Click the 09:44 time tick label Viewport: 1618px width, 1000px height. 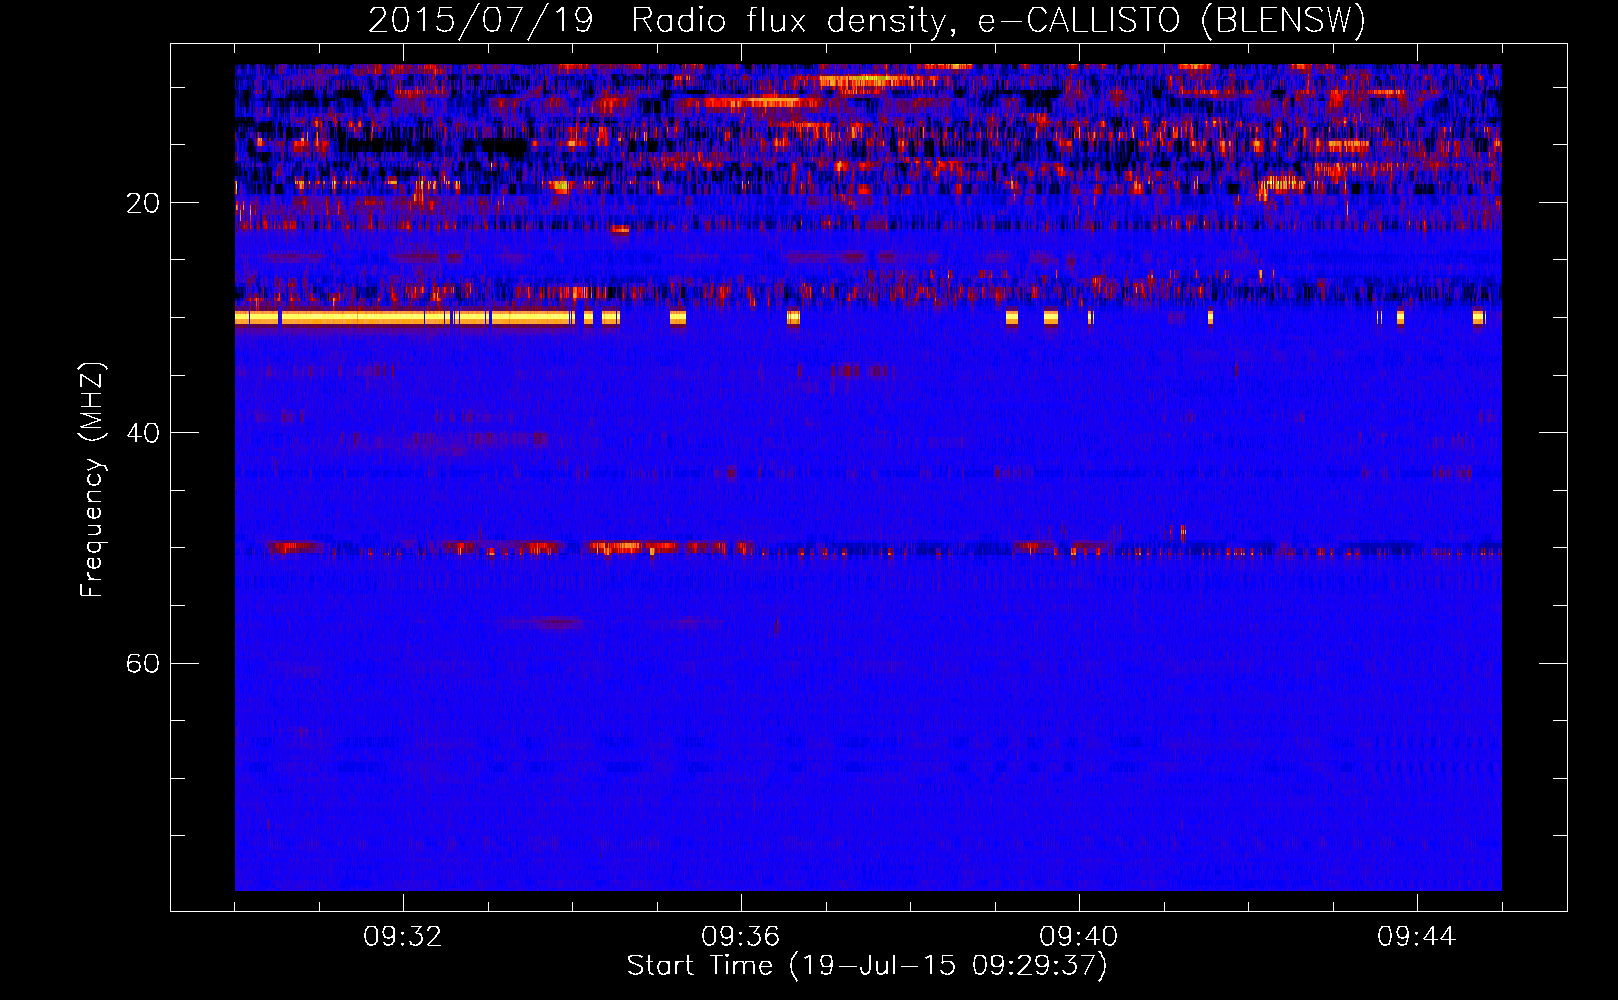[1417, 937]
